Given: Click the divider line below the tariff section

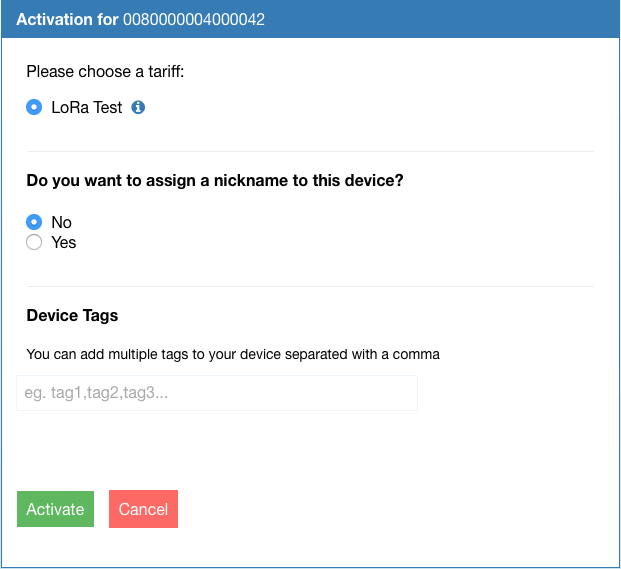Looking at the screenshot, I should pyautogui.click(x=310, y=152).
